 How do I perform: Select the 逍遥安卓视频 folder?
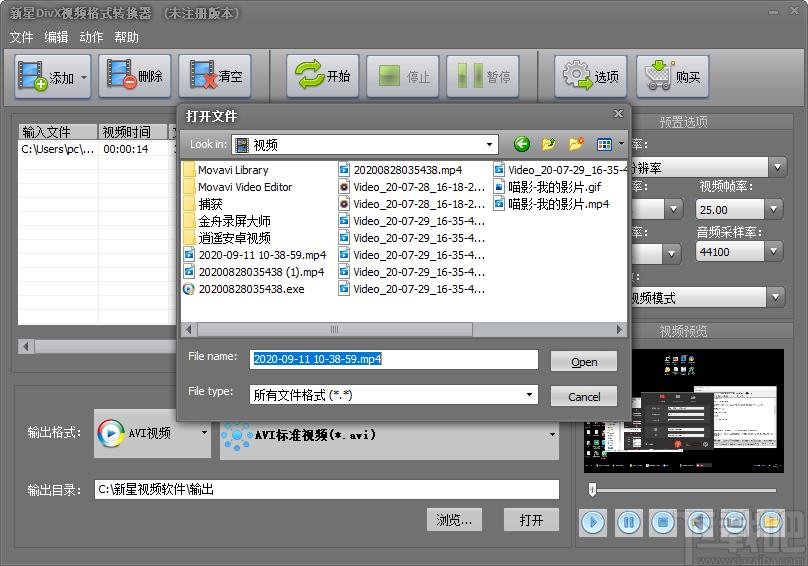(x=227, y=238)
